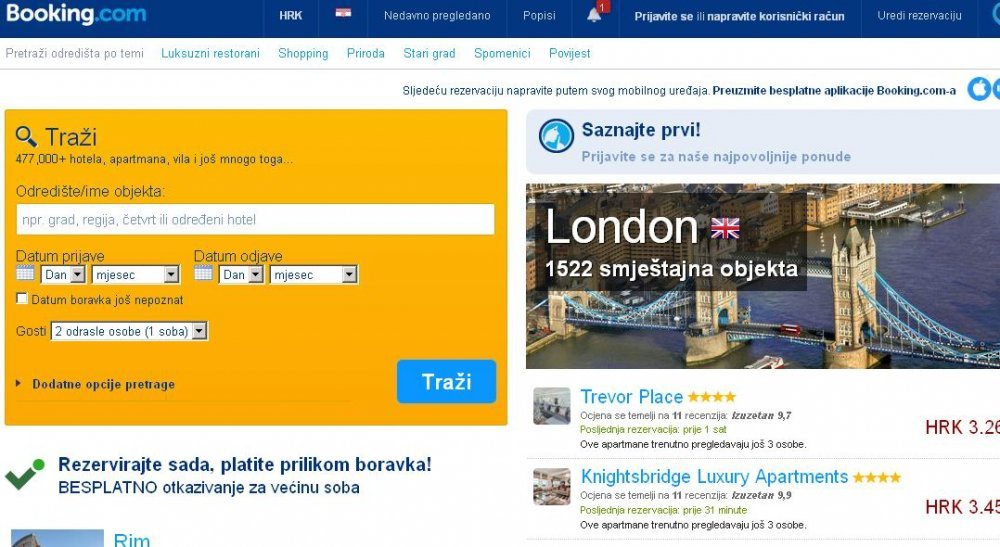Click the app download icon at right
The image size is (1000, 547).
click(979, 89)
